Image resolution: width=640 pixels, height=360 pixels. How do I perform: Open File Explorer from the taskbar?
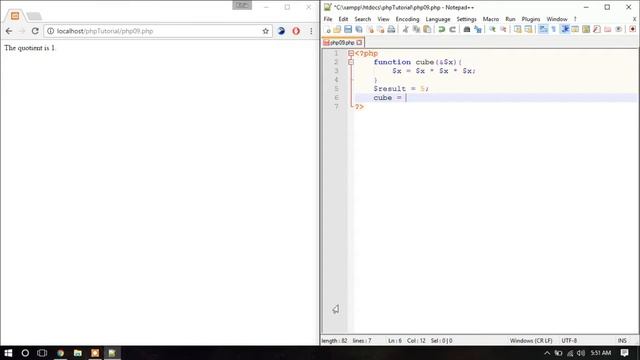78,353
